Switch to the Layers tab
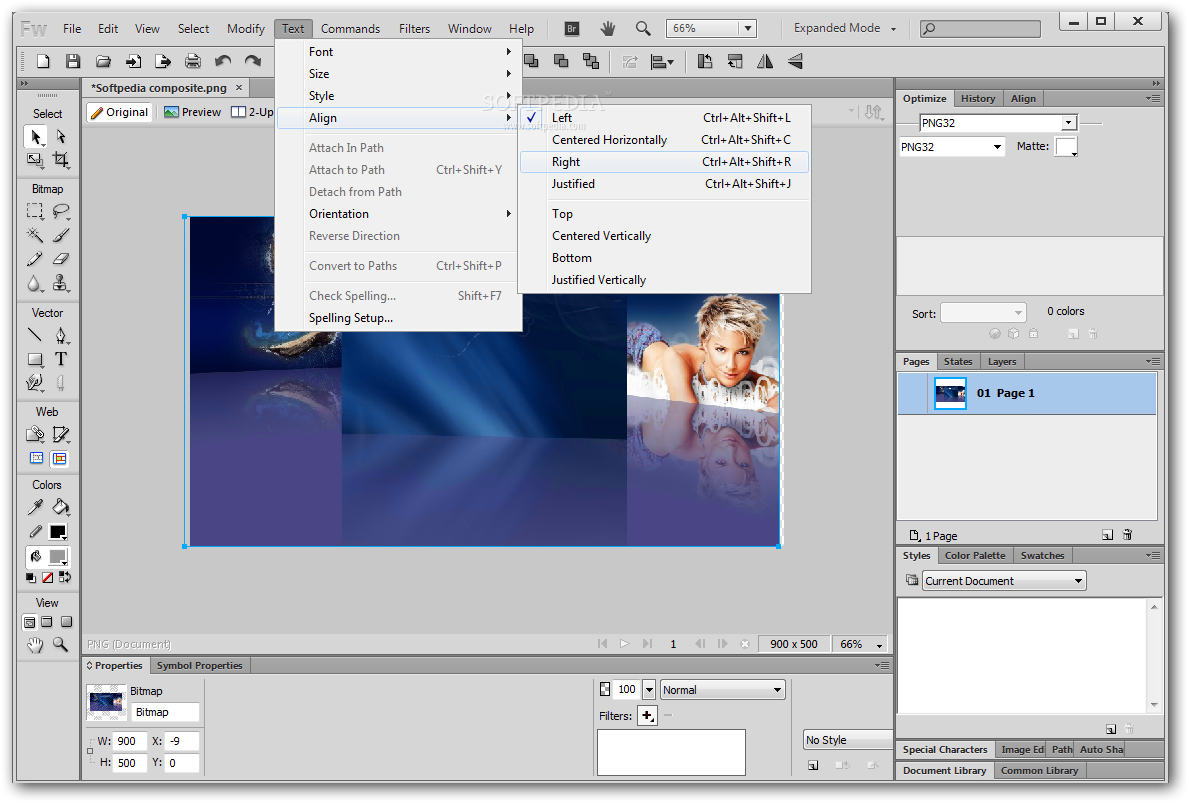 point(1002,362)
